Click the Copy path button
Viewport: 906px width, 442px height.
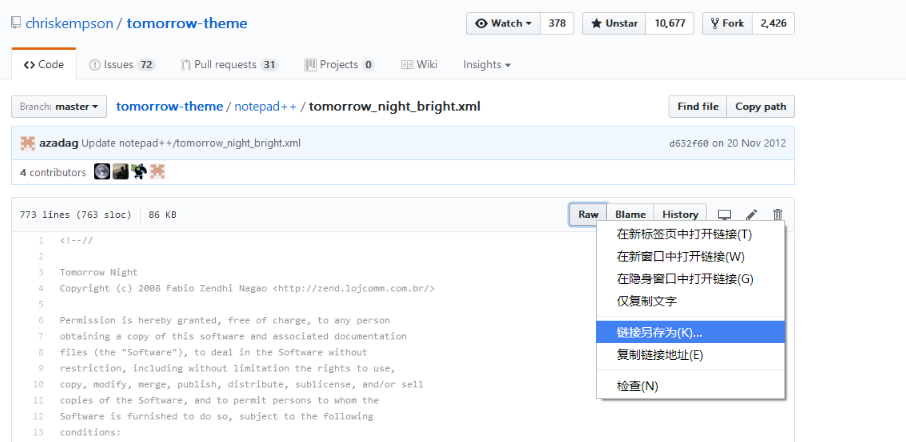coord(760,106)
